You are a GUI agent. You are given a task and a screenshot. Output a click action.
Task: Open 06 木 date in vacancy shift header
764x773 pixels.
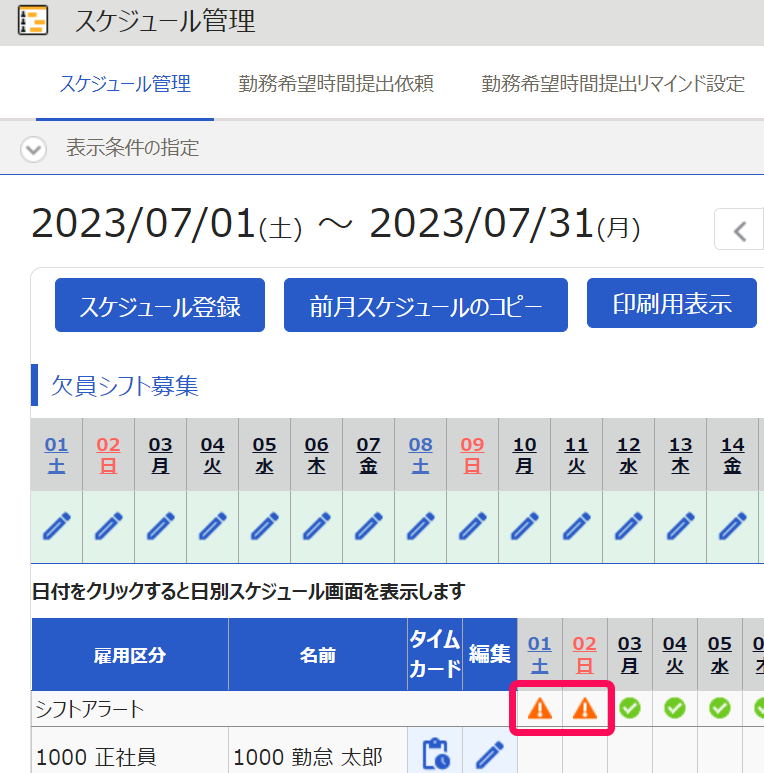(316, 455)
